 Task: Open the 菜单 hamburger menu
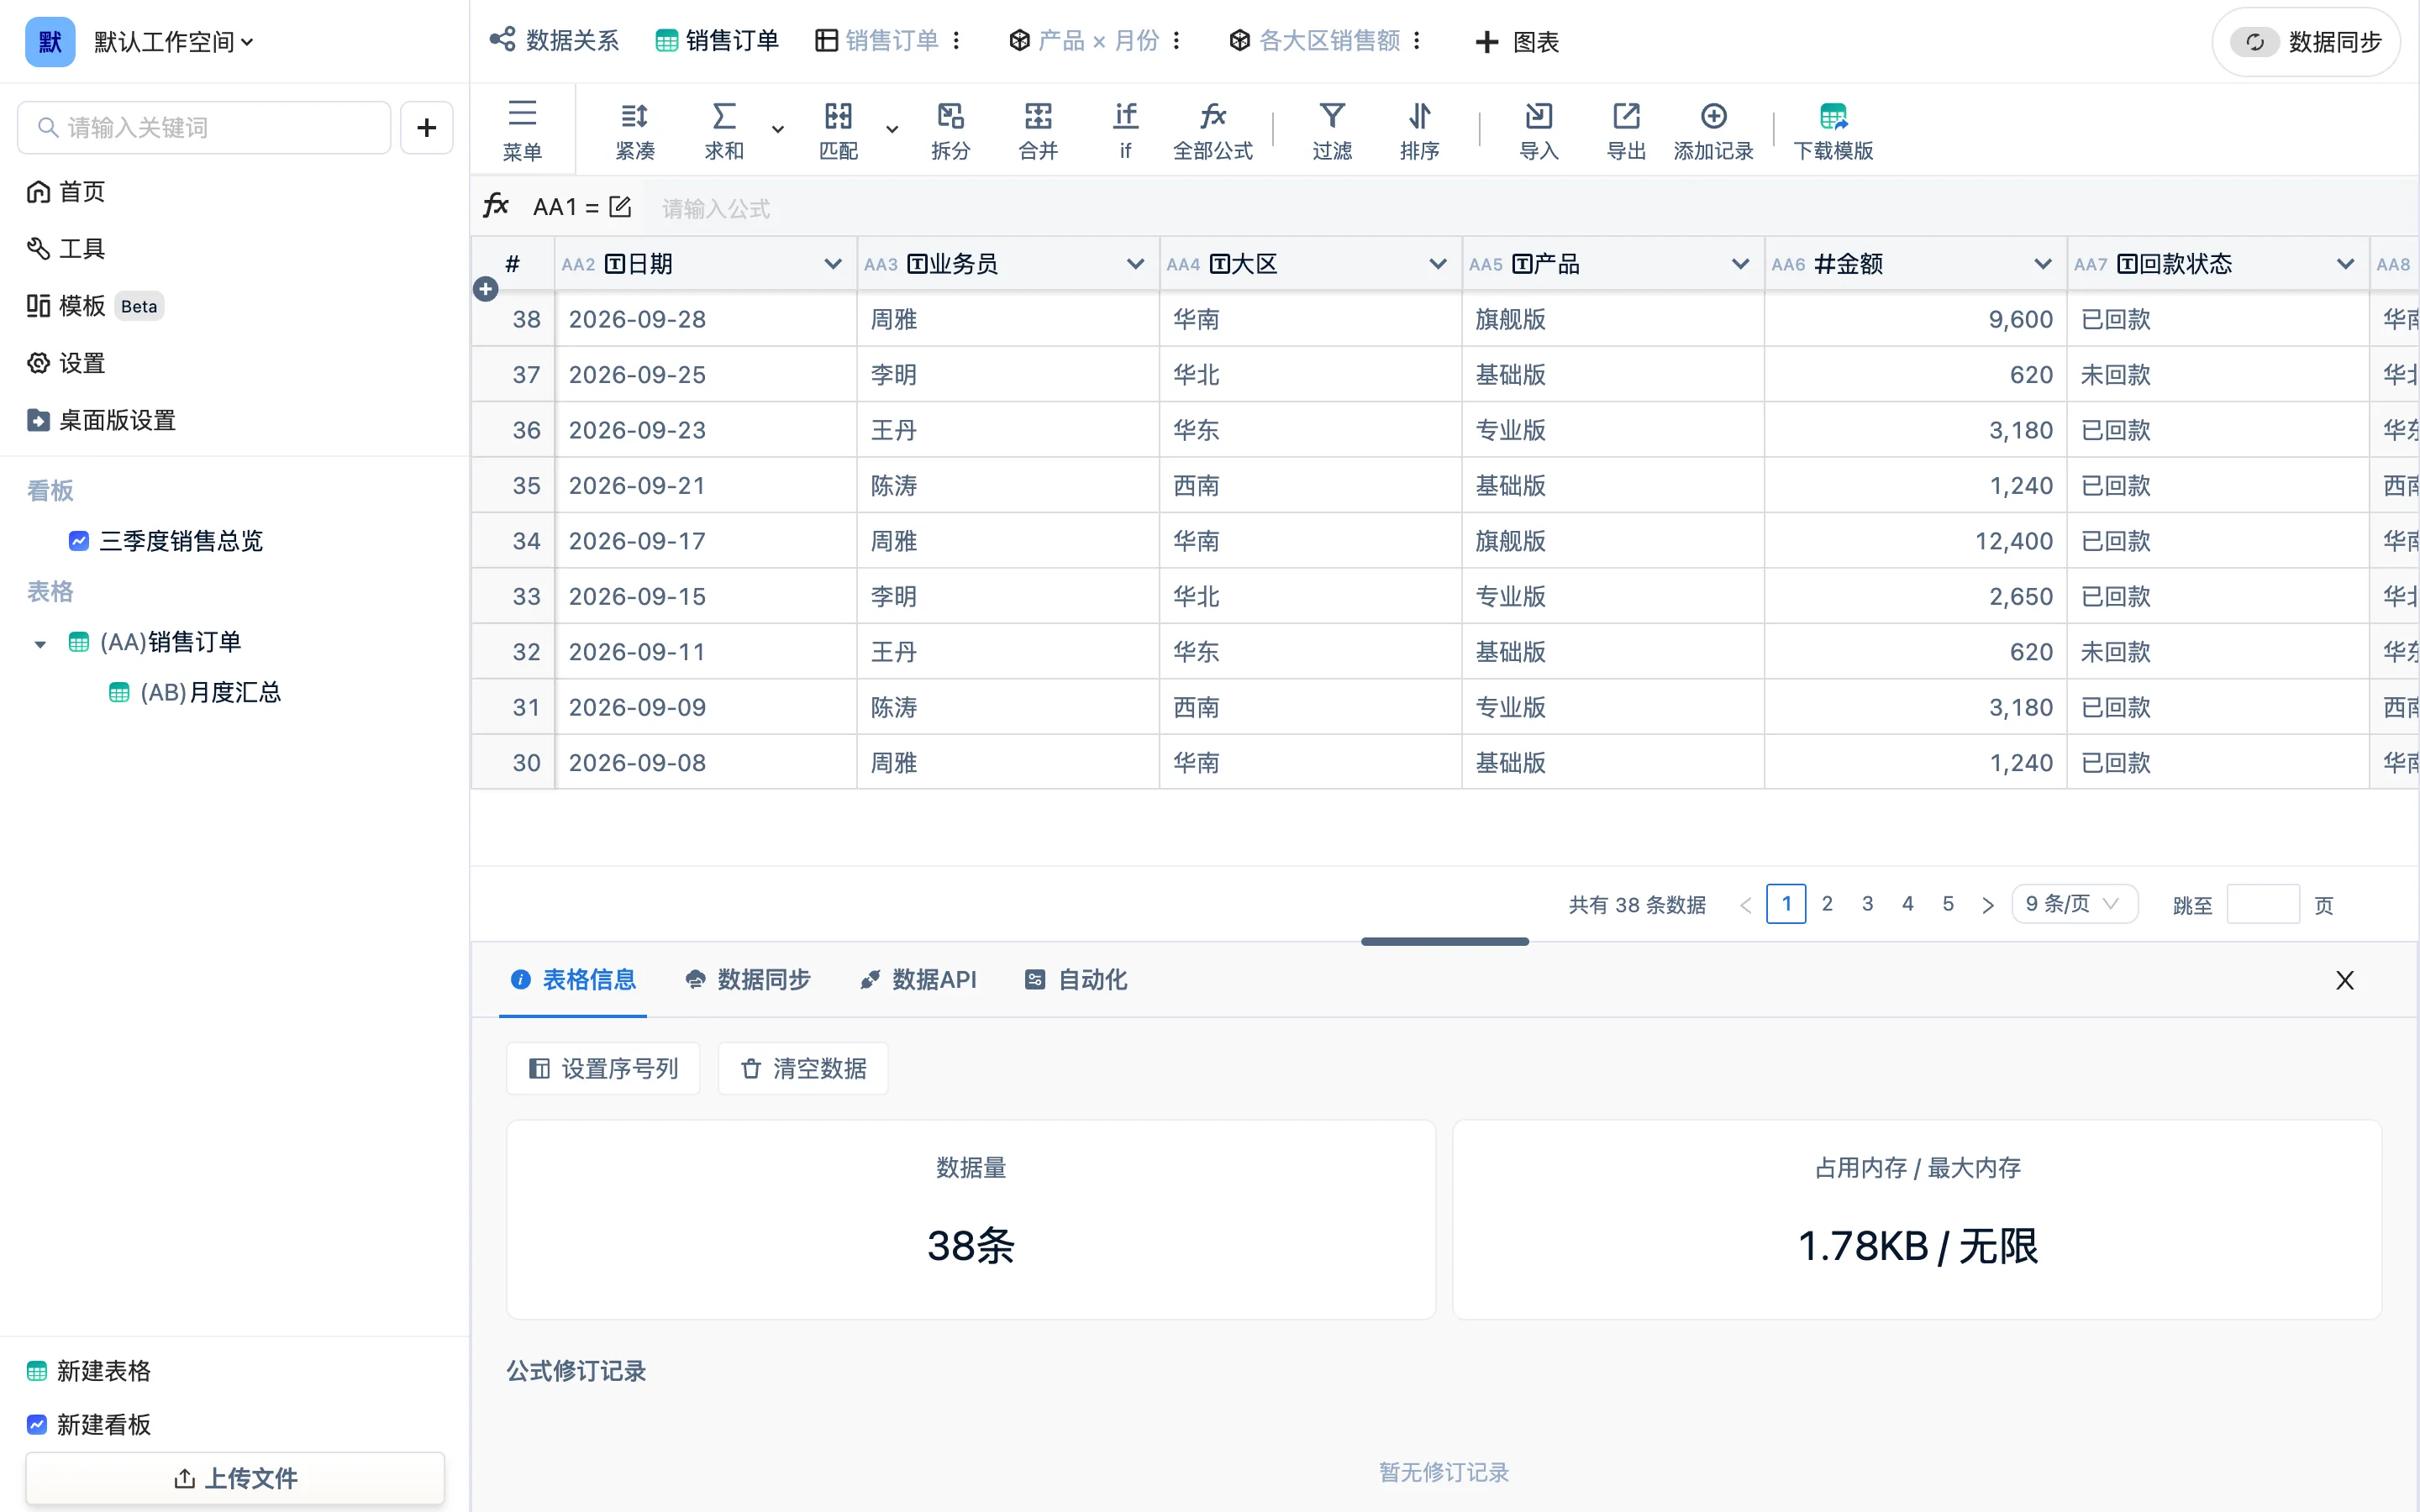[522, 130]
